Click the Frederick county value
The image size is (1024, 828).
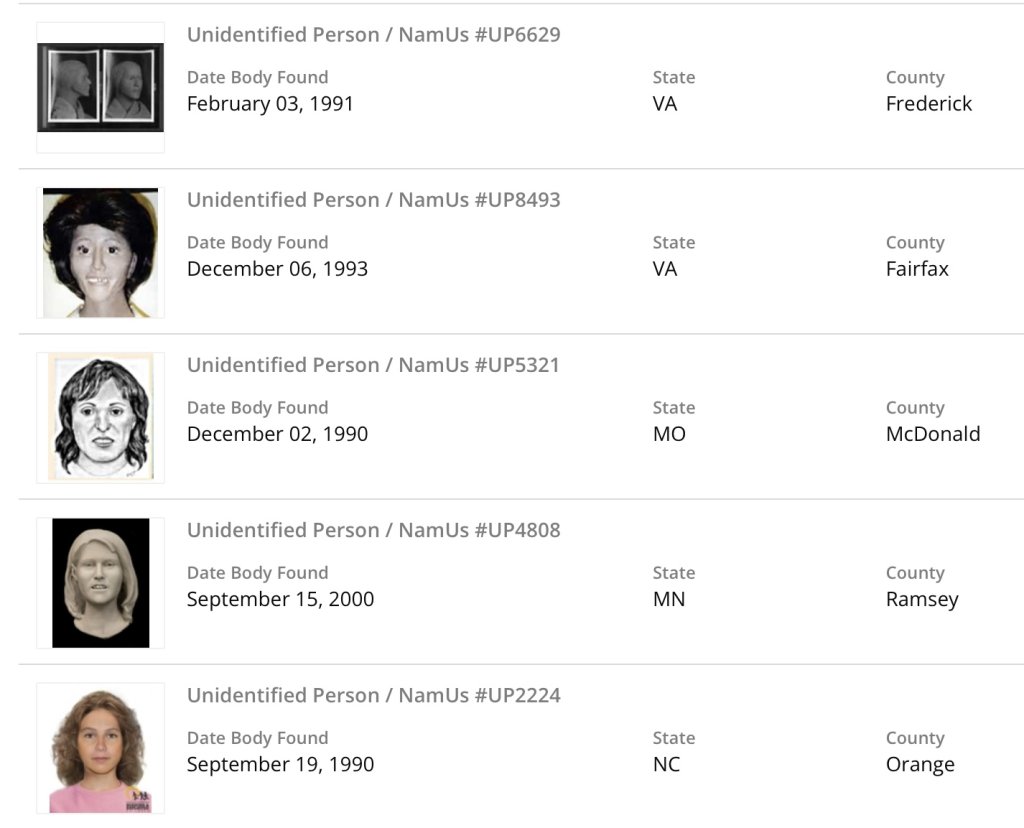coord(928,104)
